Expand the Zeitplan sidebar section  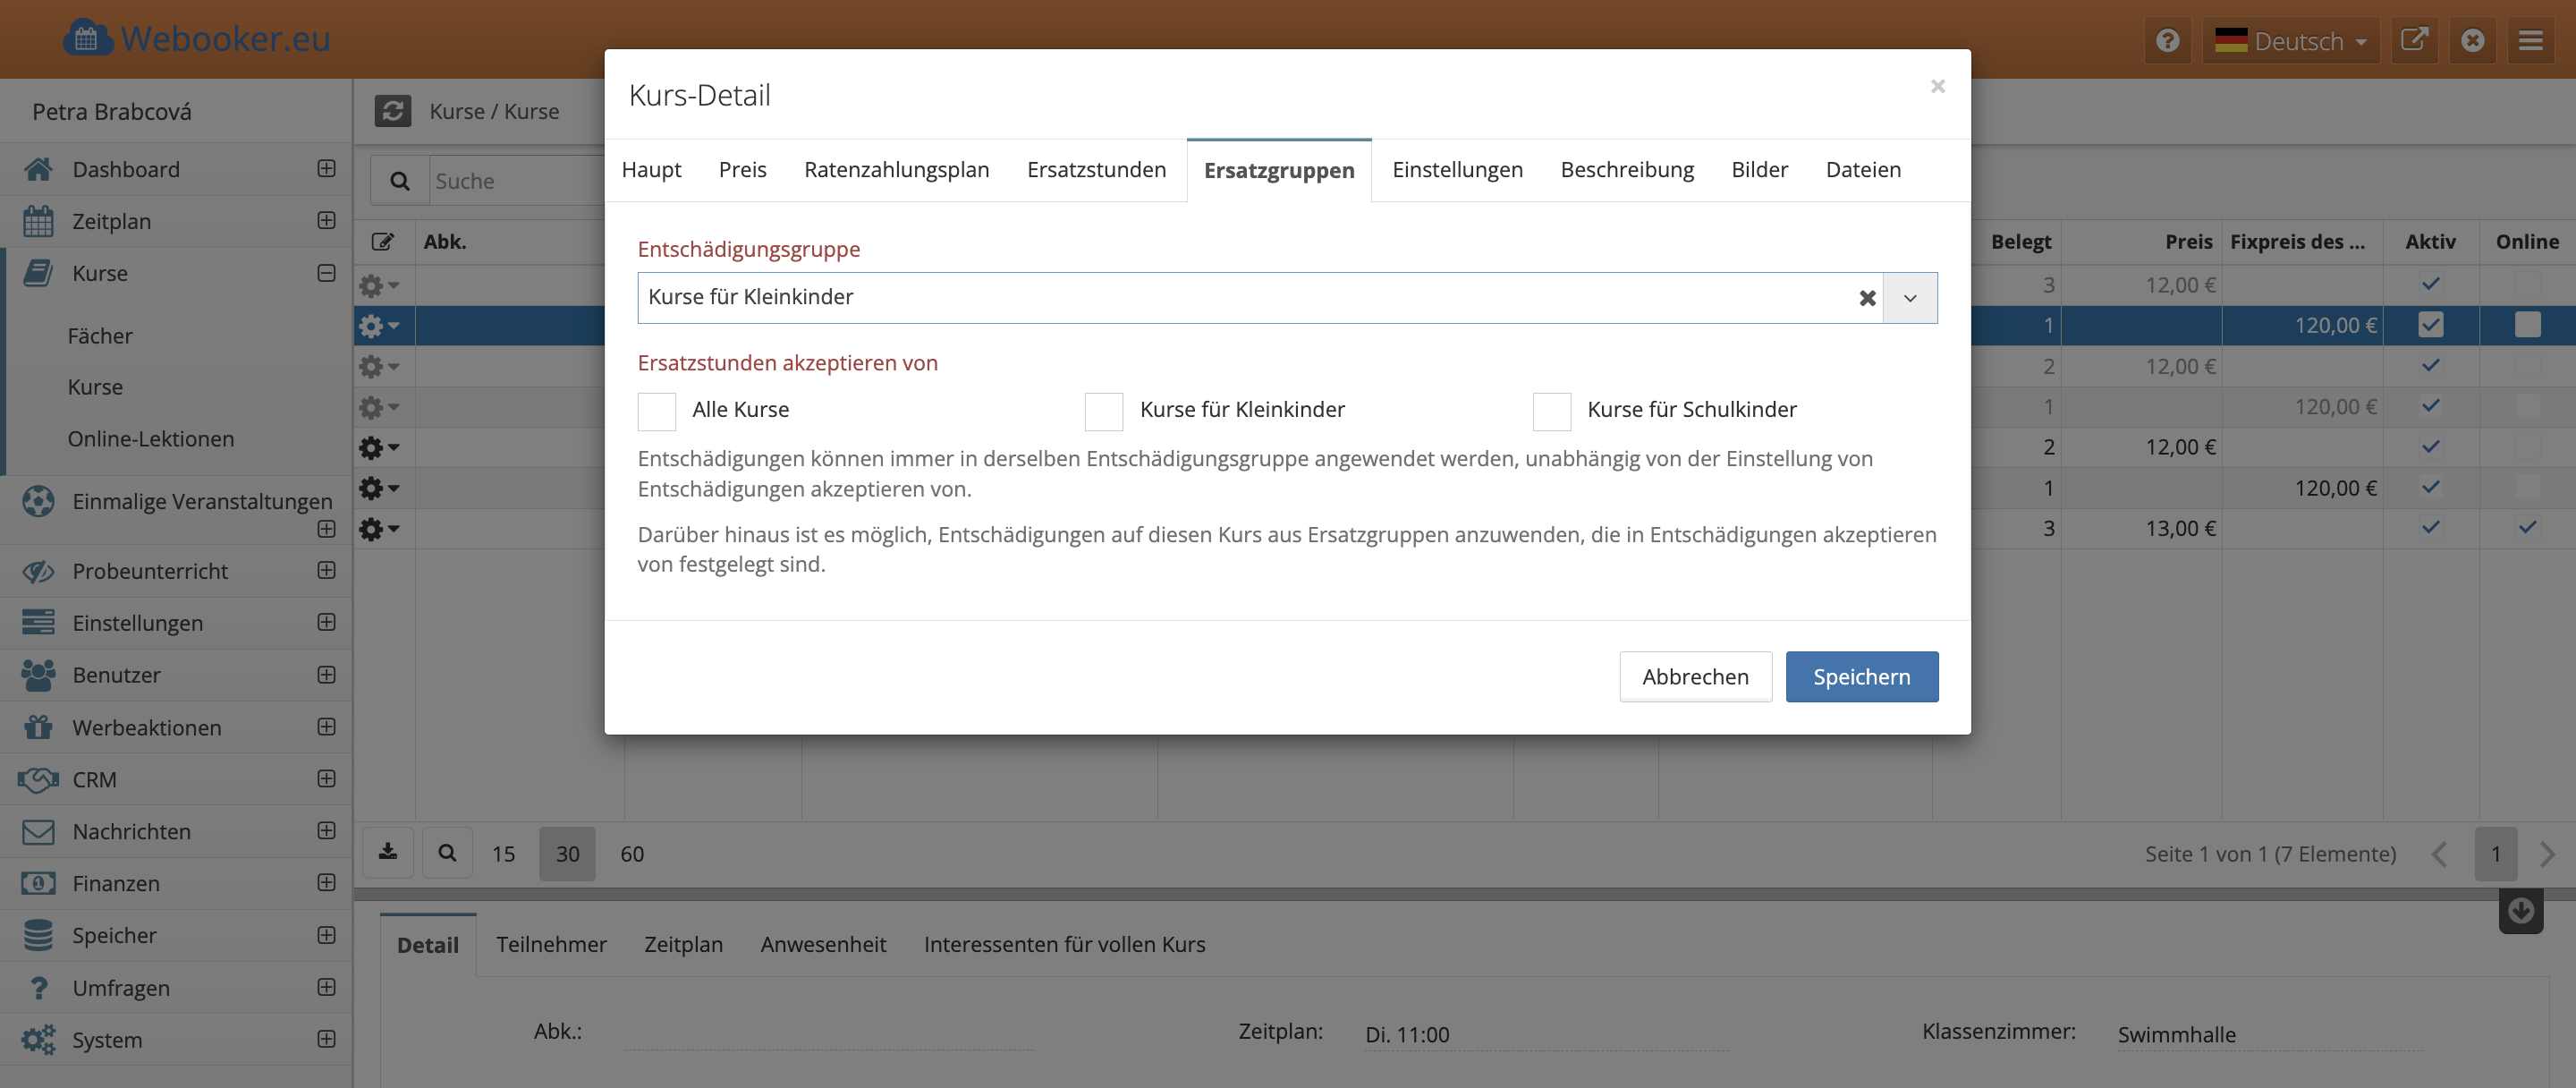tap(326, 220)
